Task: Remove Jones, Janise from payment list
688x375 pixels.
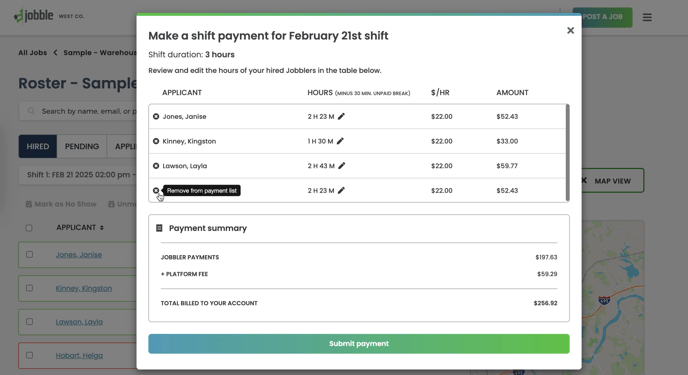Action: 156,117
